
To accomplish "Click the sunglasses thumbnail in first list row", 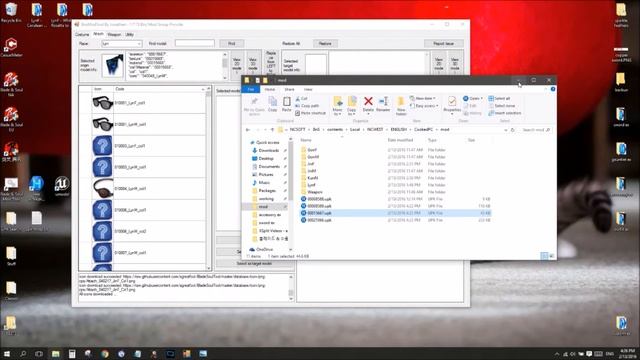I will [102, 103].
